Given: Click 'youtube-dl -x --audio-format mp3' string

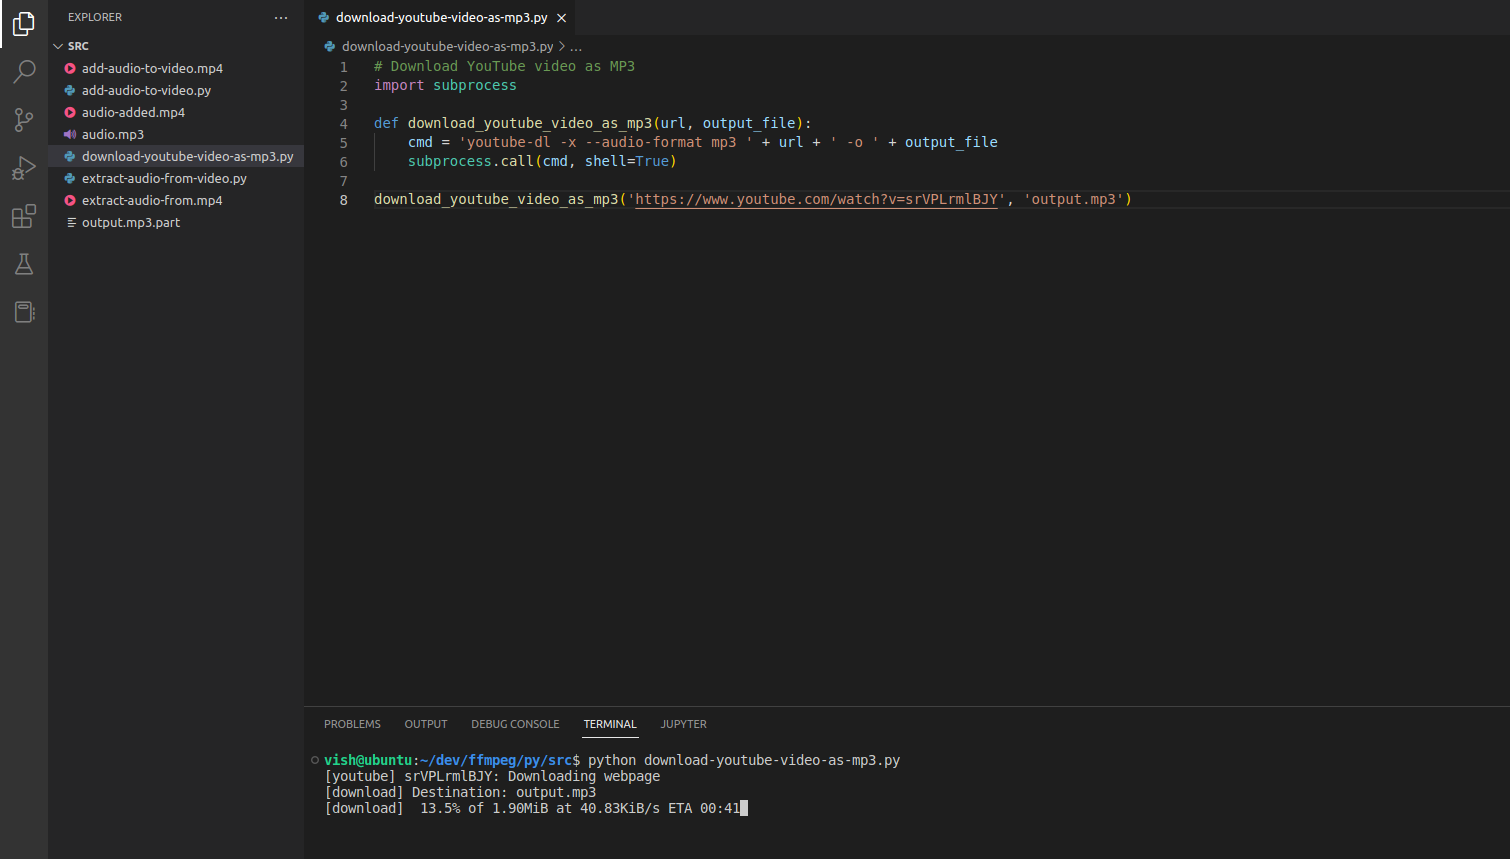Looking at the screenshot, I should tap(606, 142).
